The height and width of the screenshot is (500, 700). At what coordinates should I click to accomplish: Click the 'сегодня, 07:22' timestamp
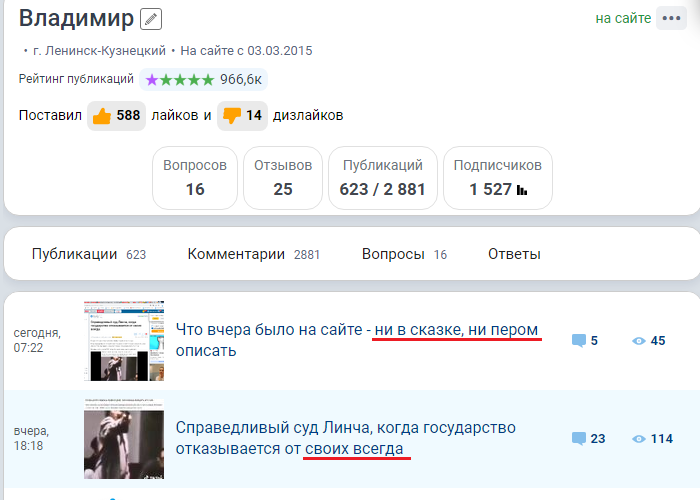[x=37, y=340]
